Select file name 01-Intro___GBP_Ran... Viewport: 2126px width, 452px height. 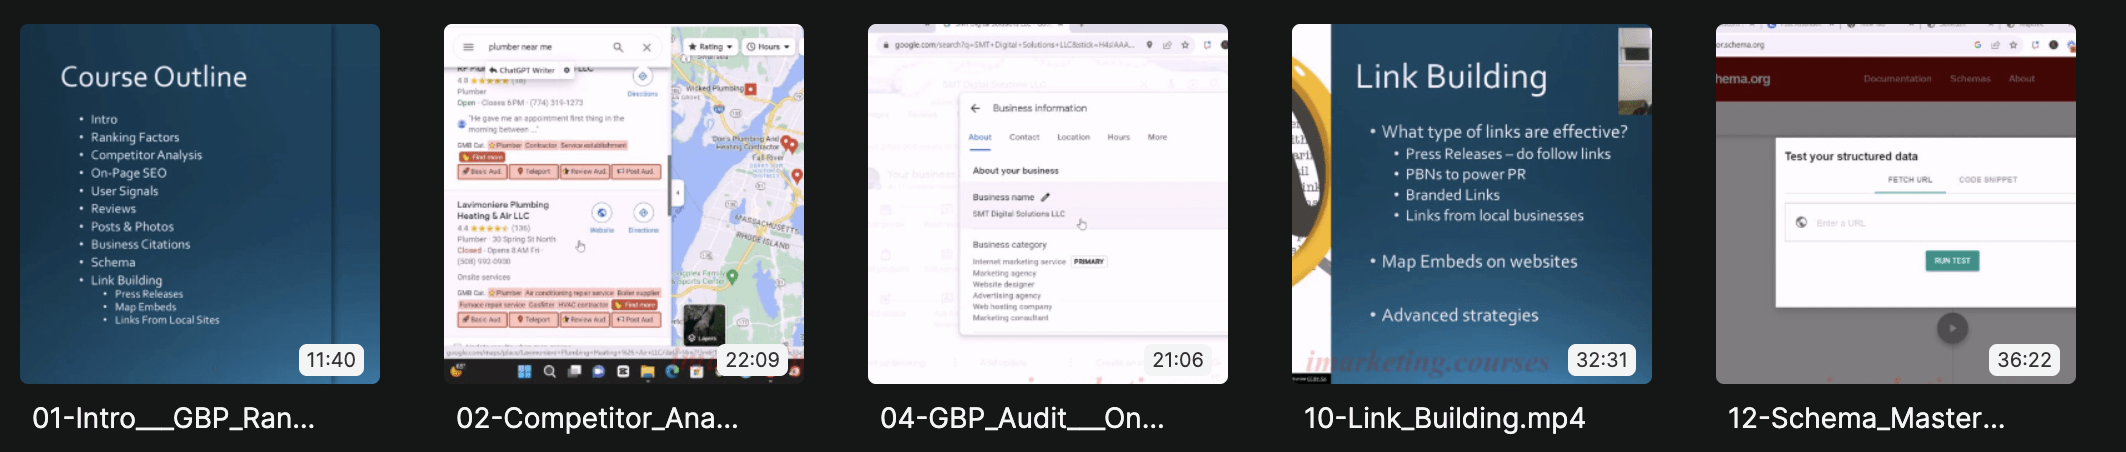click(x=174, y=418)
